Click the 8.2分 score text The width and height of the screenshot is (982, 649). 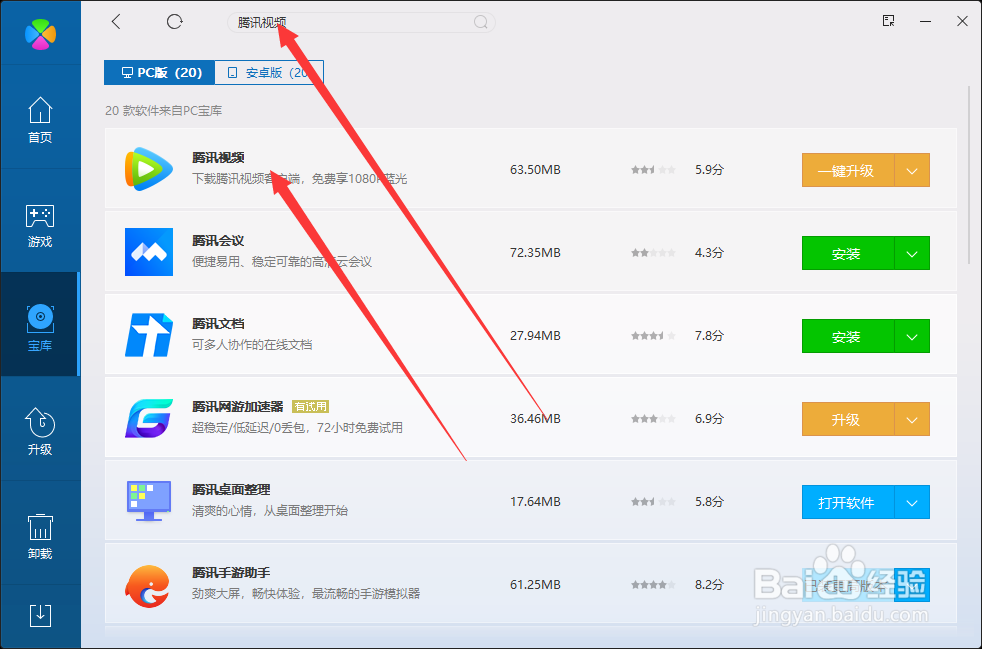click(x=709, y=584)
